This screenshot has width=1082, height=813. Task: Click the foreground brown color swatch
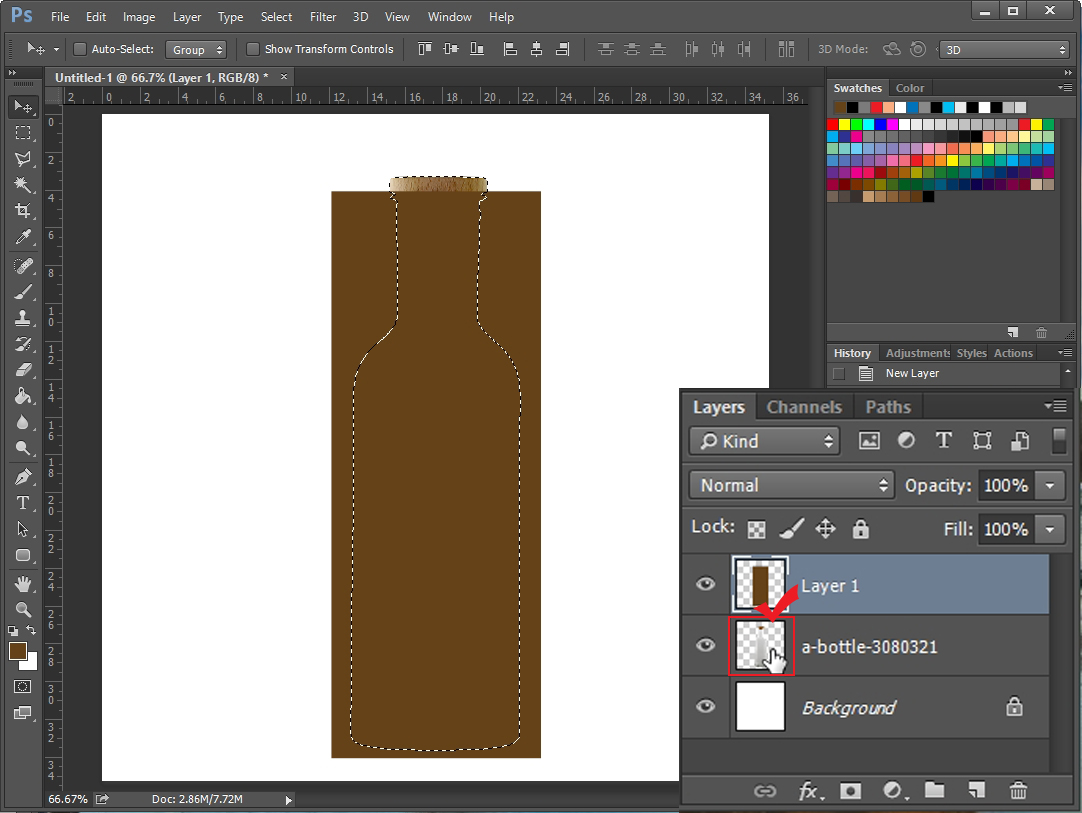tap(17, 650)
